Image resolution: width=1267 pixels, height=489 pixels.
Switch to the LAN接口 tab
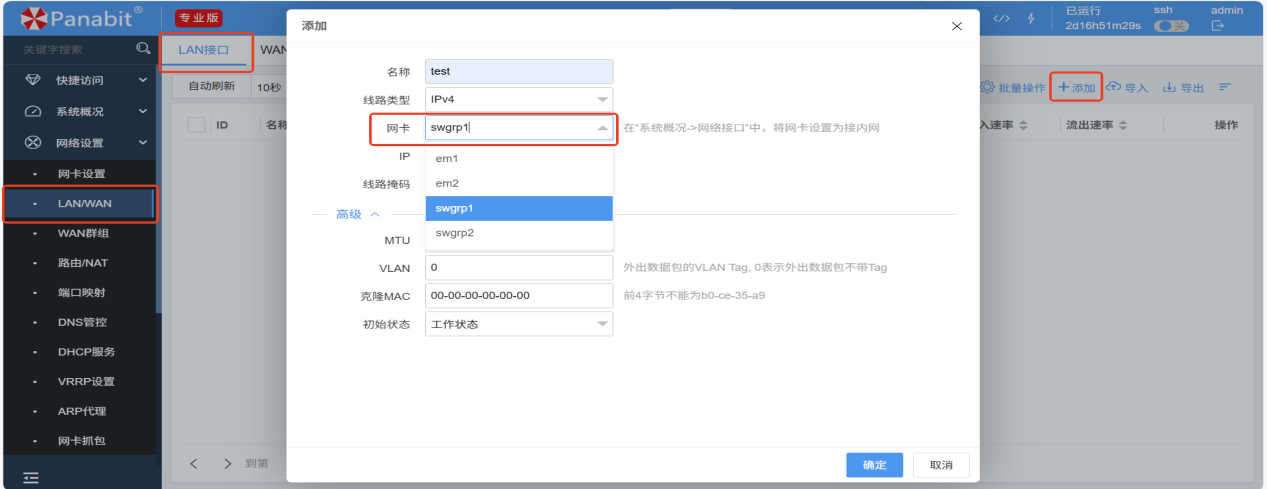click(x=204, y=49)
